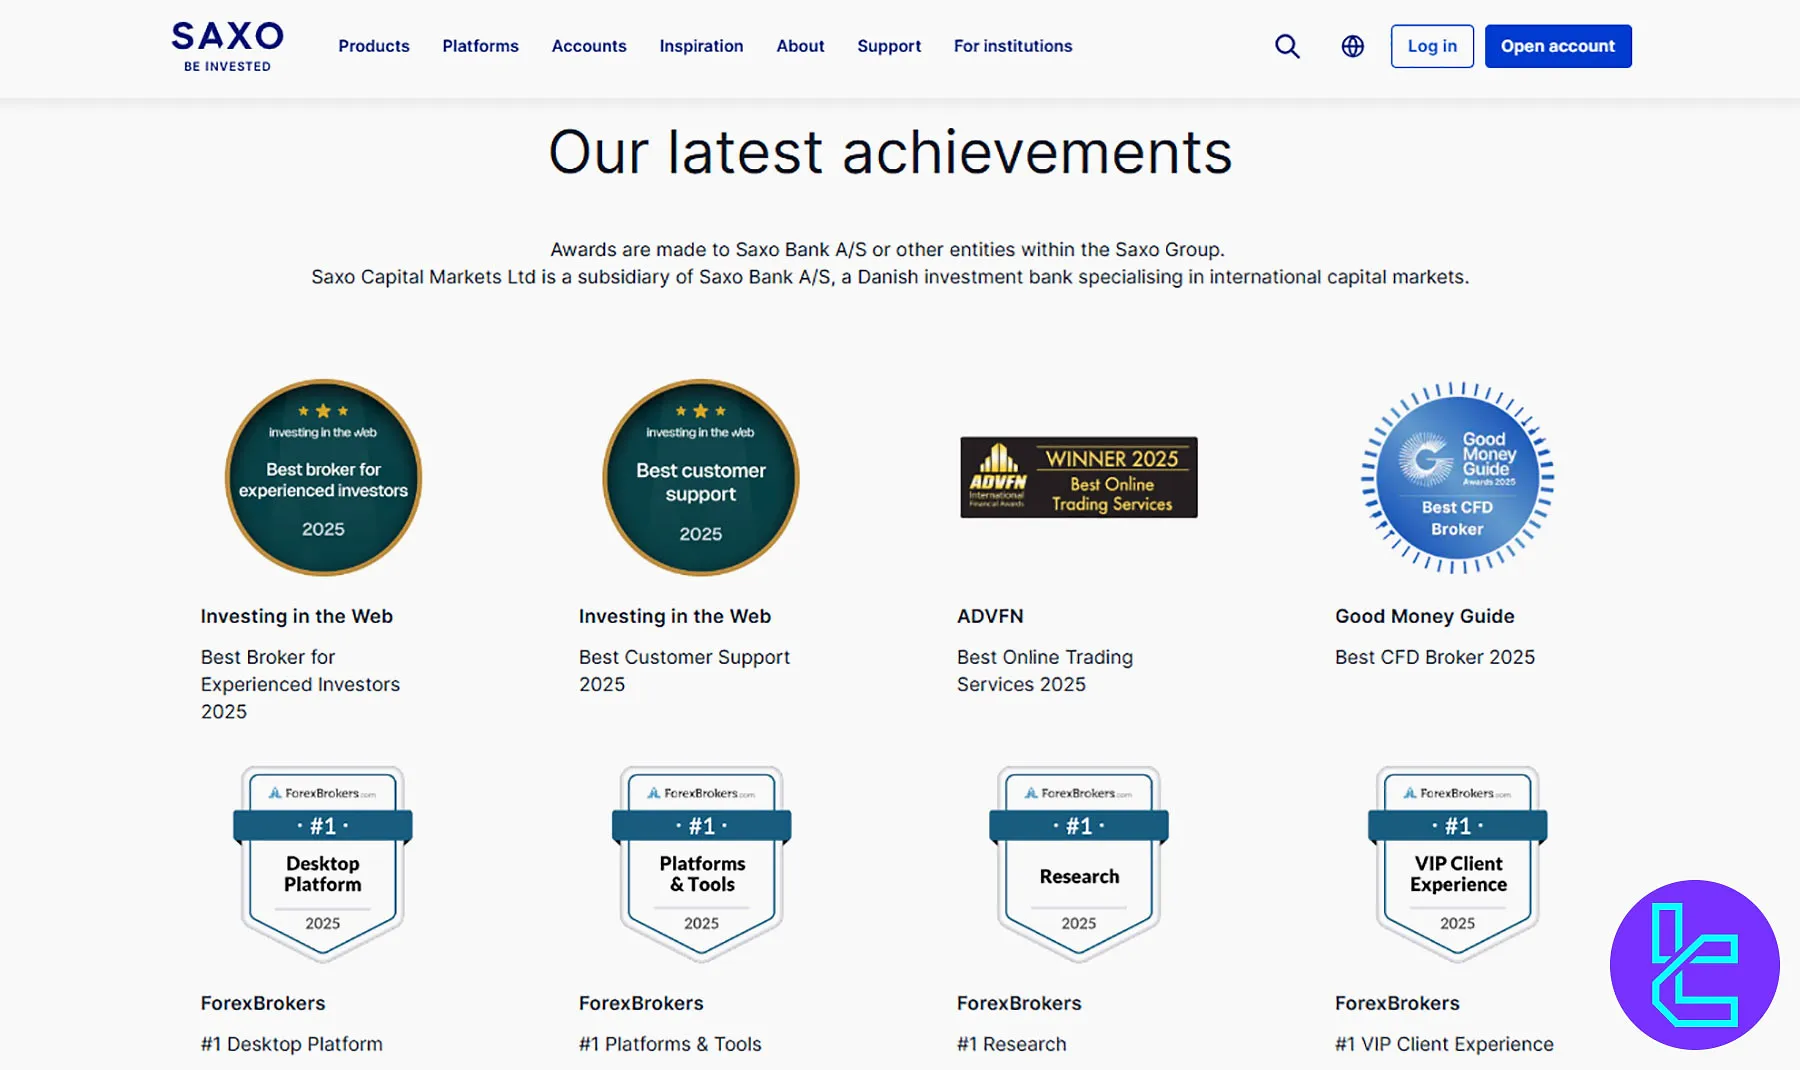Viewport: 1800px width, 1070px height.
Task: Open the About menu
Action: (800, 46)
